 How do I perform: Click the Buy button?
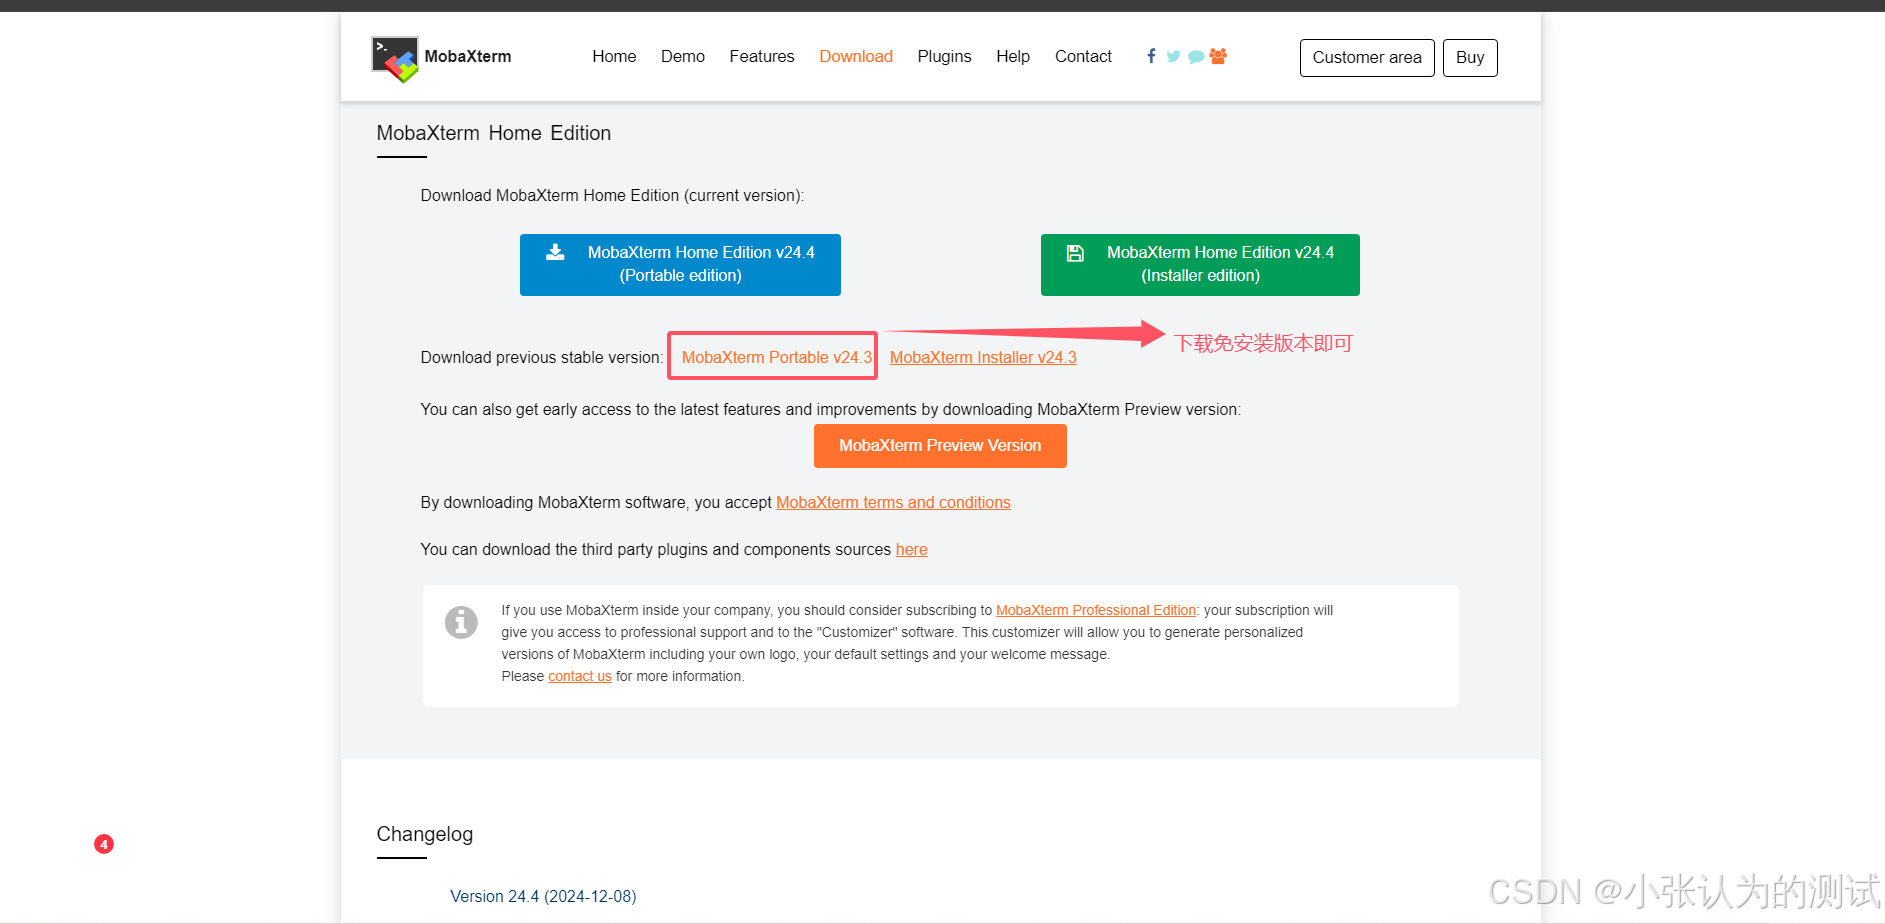click(x=1470, y=57)
